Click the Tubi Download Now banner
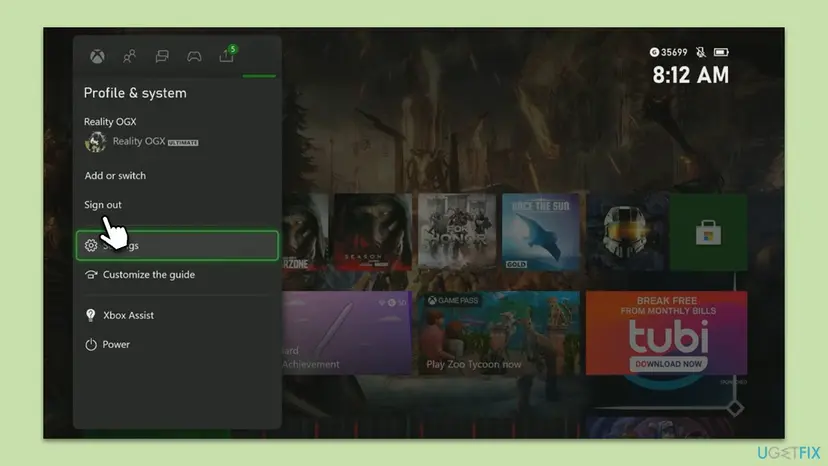The width and height of the screenshot is (828, 466). [x=666, y=333]
